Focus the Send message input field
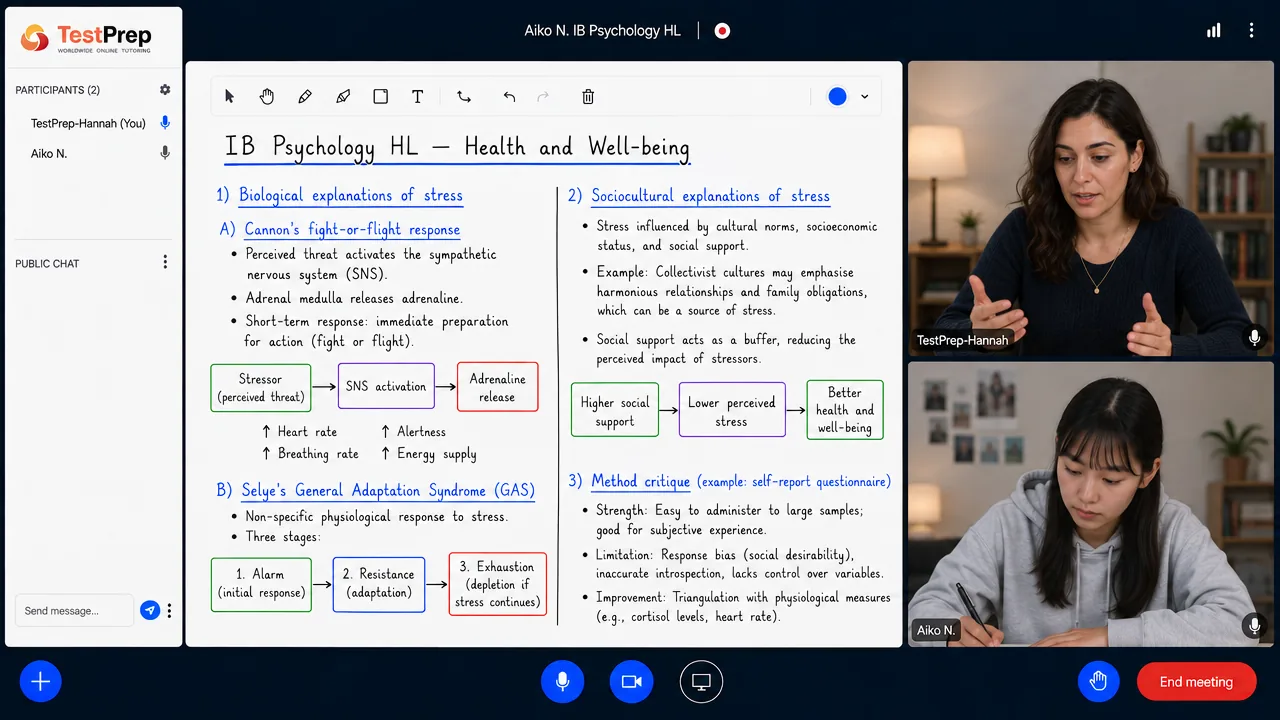This screenshot has width=1280, height=720. (74, 610)
